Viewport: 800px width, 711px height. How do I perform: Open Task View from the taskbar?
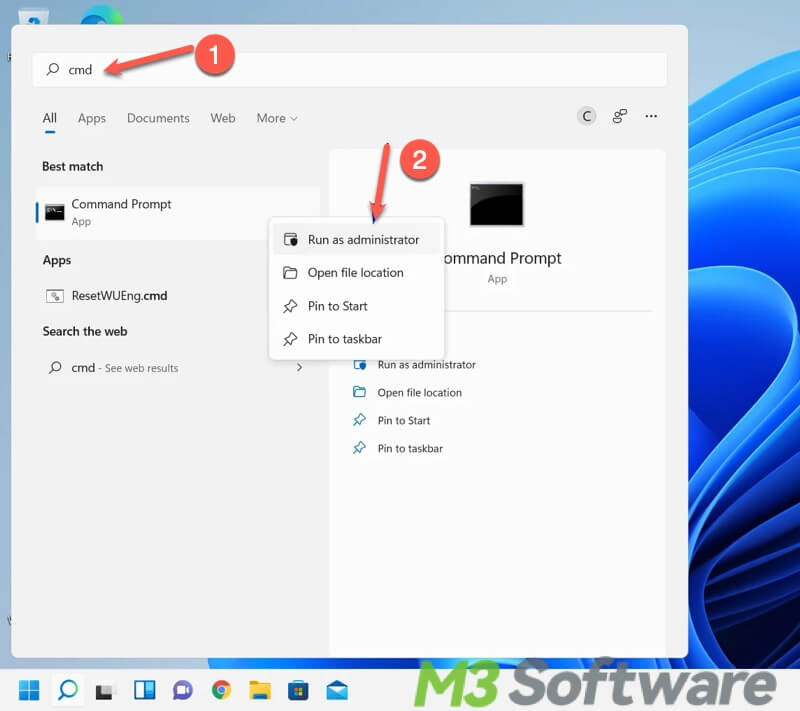(104, 690)
